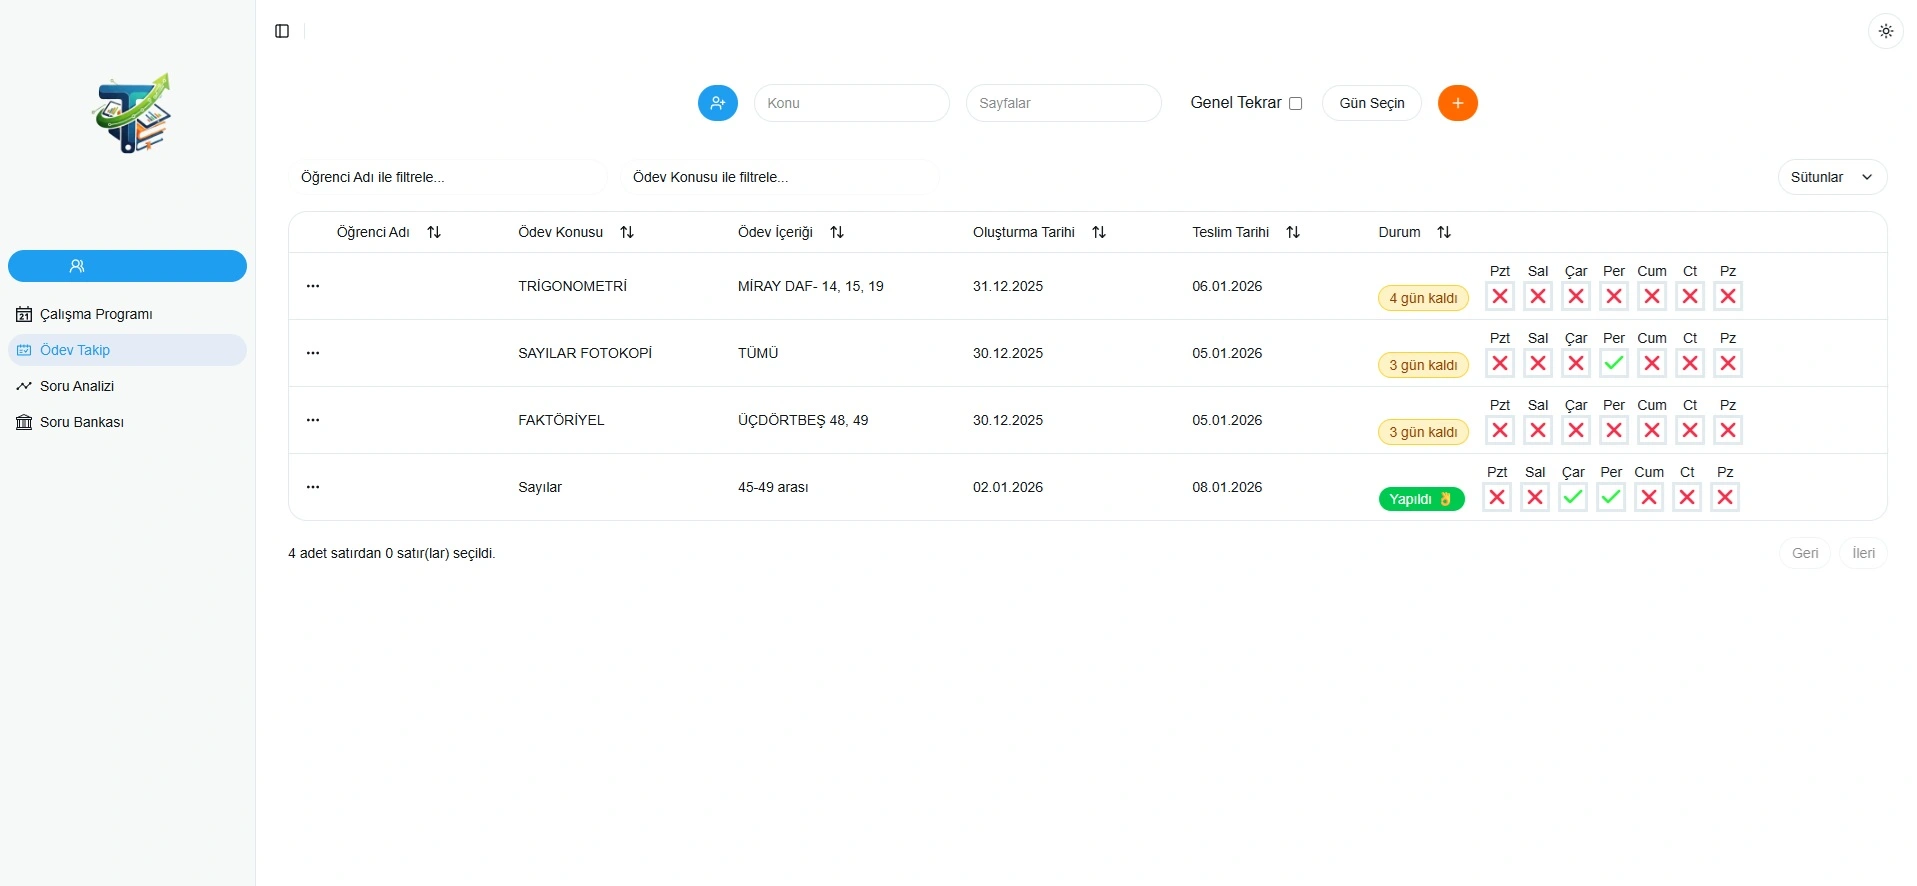The image size is (1917, 886).
Task: Click the Öğrenci Adı filter field
Action: 448,177
